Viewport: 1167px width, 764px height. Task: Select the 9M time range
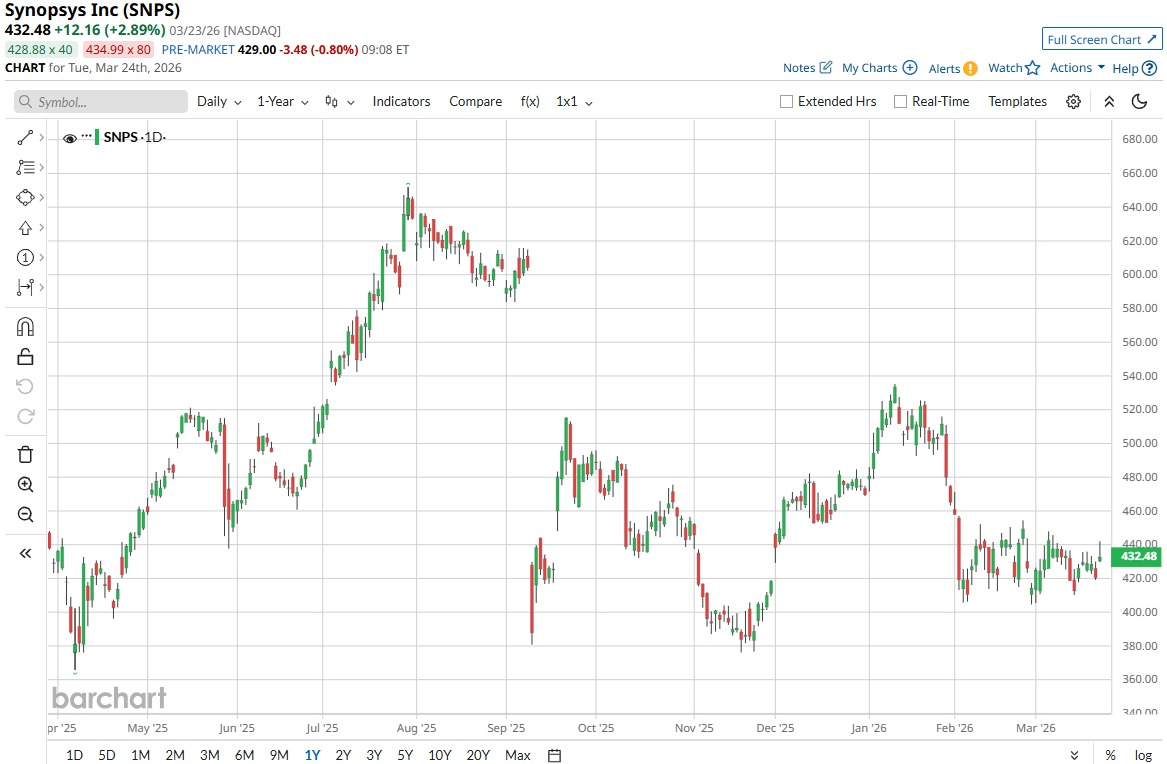tap(279, 755)
